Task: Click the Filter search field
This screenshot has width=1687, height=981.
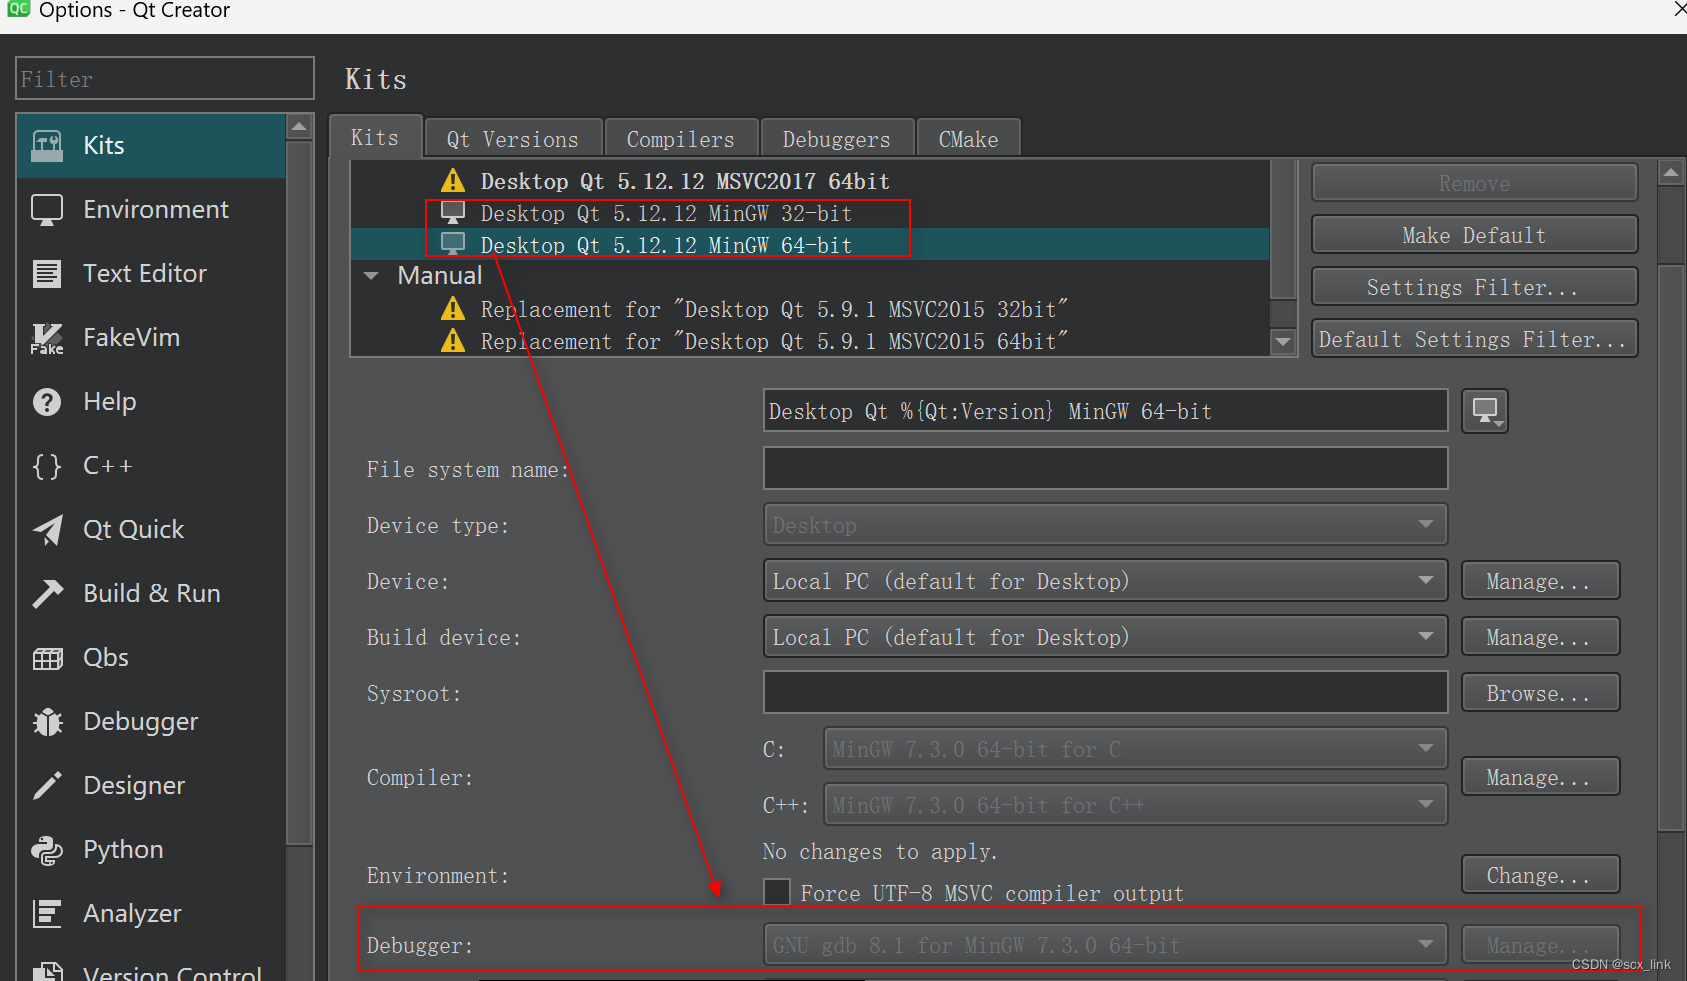Action: (x=165, y=79)
